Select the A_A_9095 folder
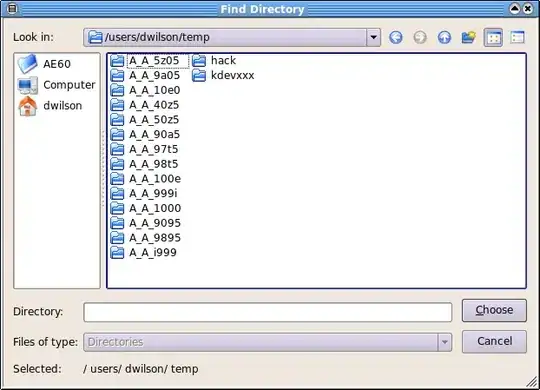This screenshot has width=540, height=390. 145,223
